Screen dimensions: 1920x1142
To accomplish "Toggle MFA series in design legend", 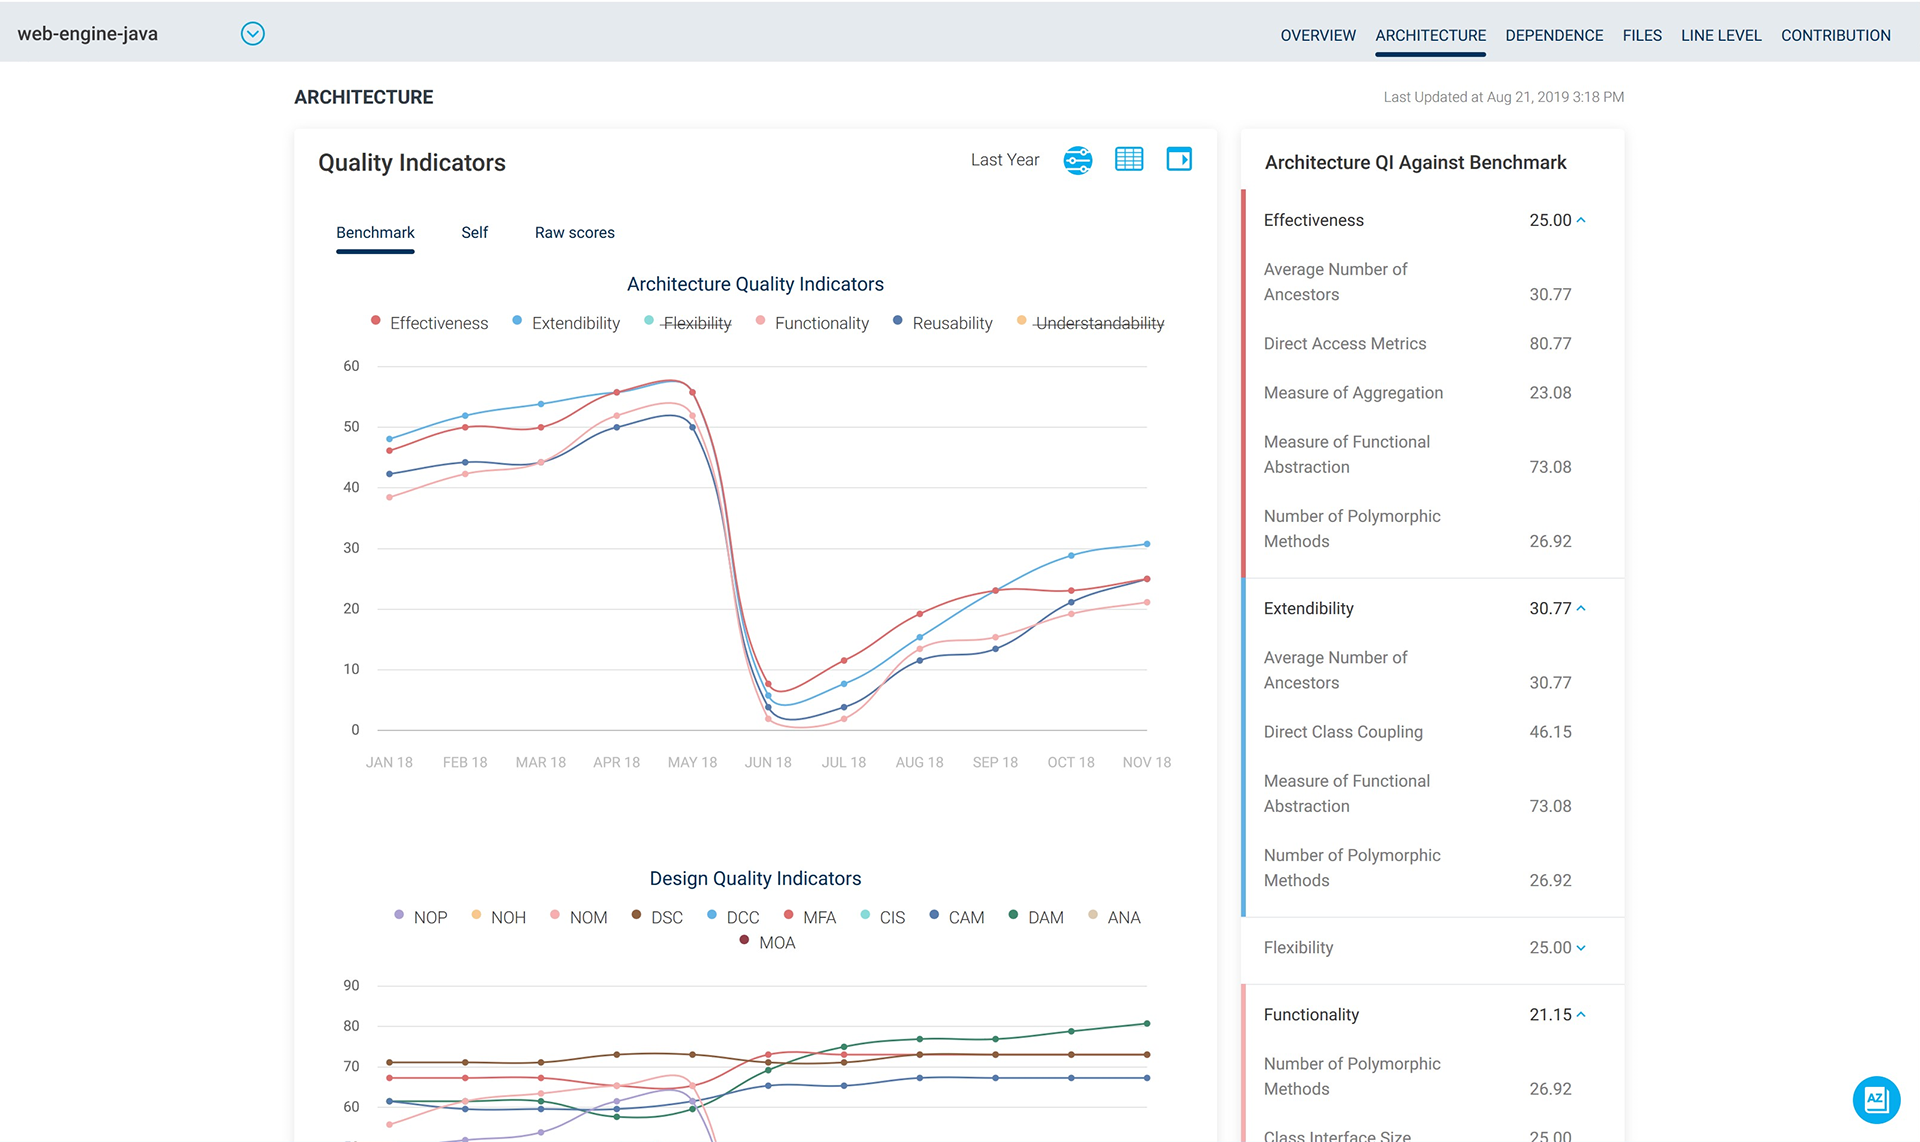I will tap(810, 917).
